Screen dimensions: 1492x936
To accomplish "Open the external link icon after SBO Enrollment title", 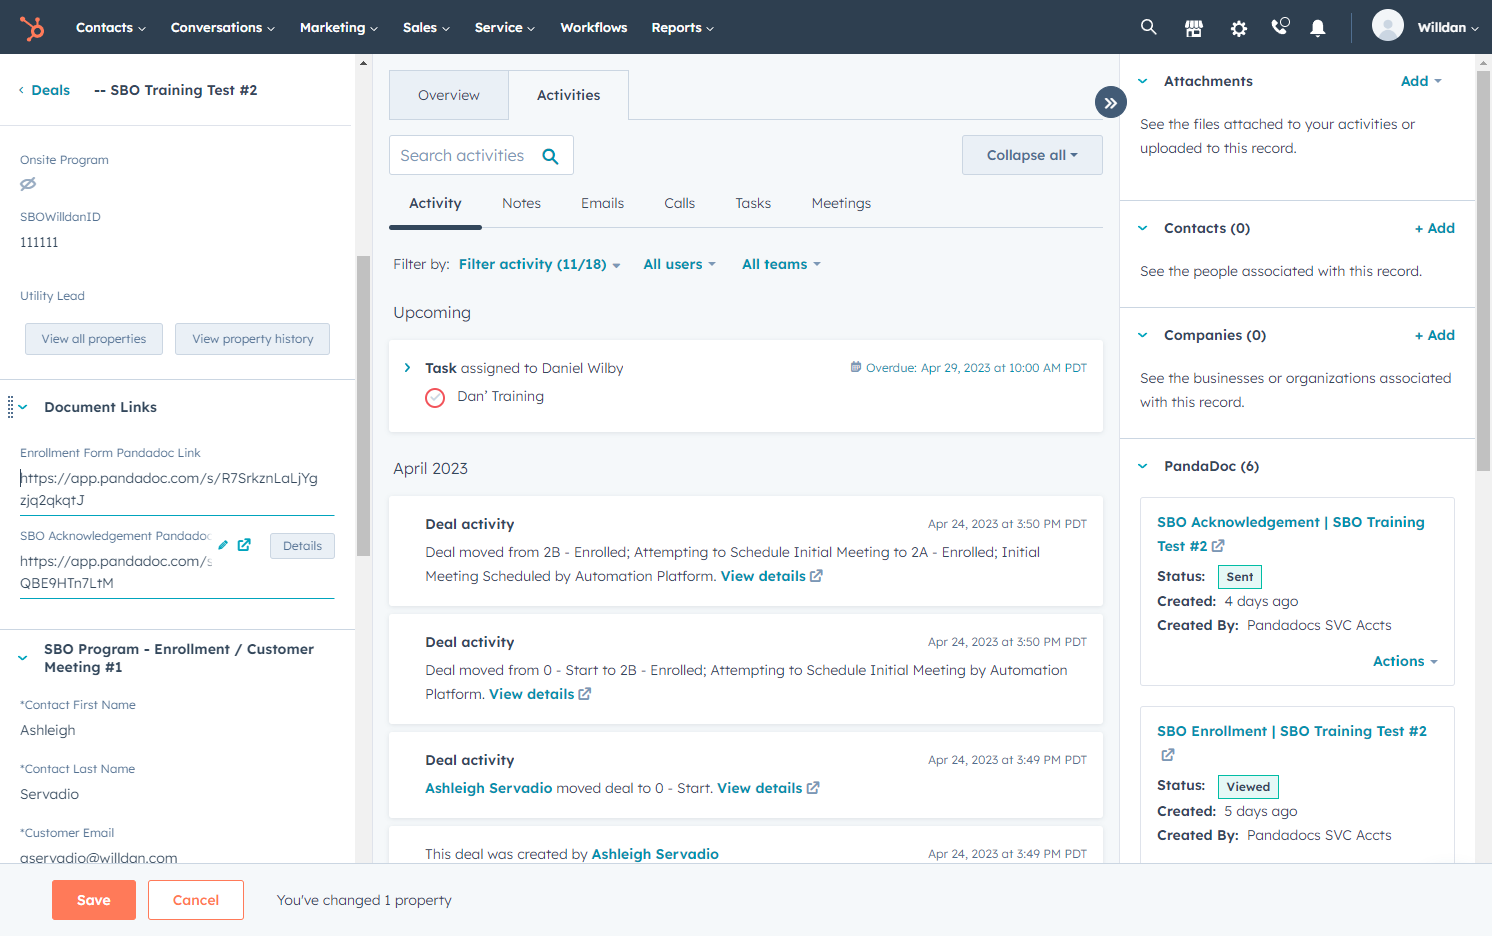I will coord(1168,755).
